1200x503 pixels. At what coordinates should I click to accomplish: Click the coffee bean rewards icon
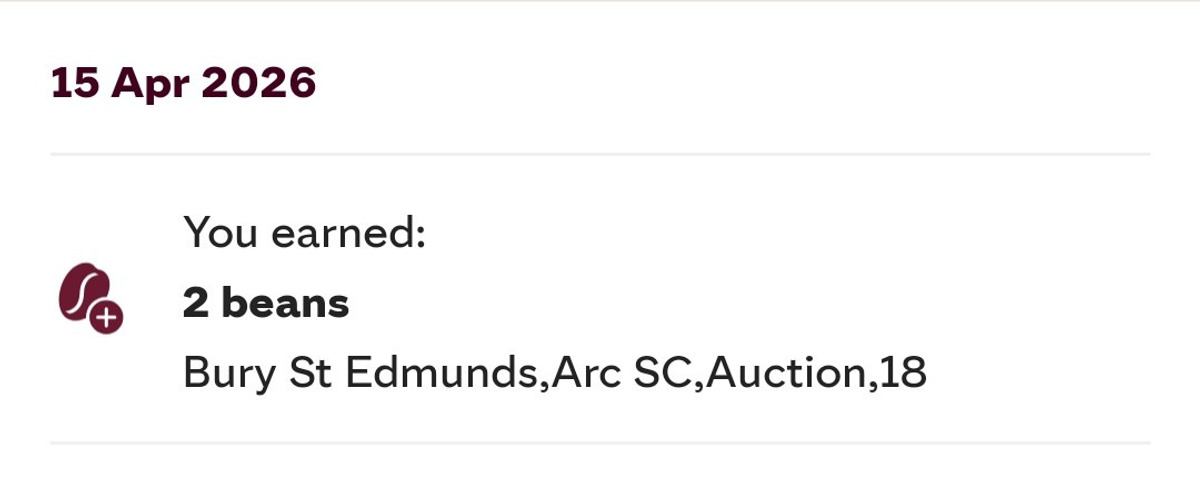coord(85,294)
